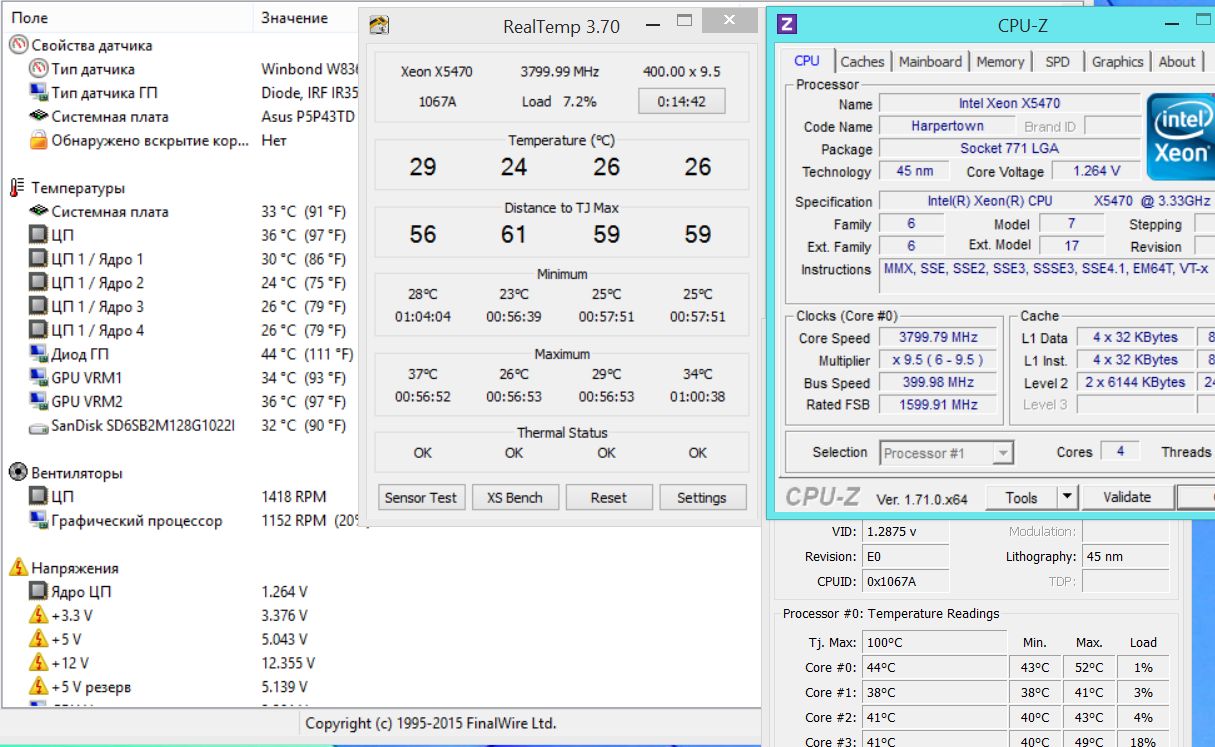This screenshot has height=747, width=1215.
Task: Click the Intel Xeon X5470 name field
Action: tap(1009, 104)
